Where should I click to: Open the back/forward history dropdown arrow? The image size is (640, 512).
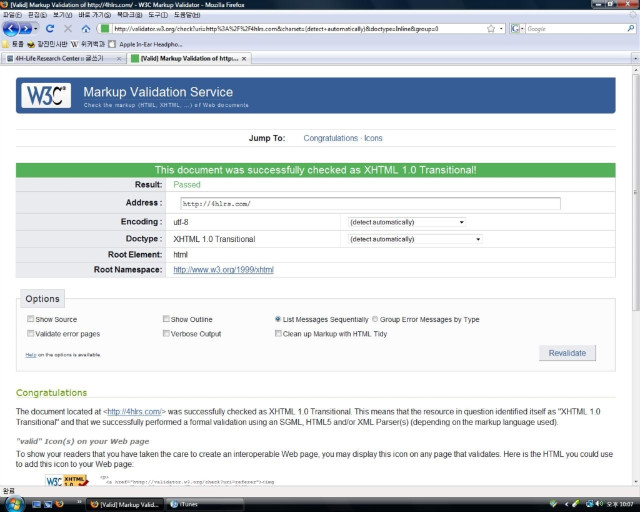pyautogui.click(x=36, y=29)
